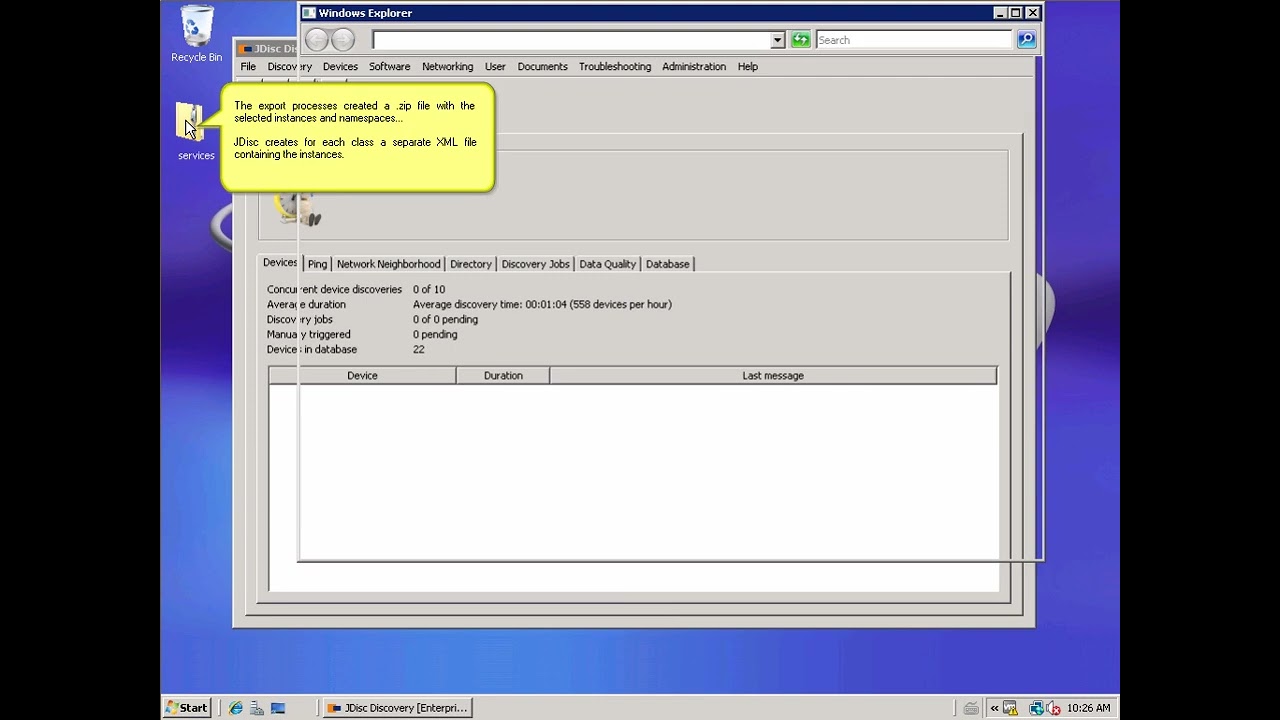Click into the Windows Explorer address field
1280x720 pixels.
[572, 40]
